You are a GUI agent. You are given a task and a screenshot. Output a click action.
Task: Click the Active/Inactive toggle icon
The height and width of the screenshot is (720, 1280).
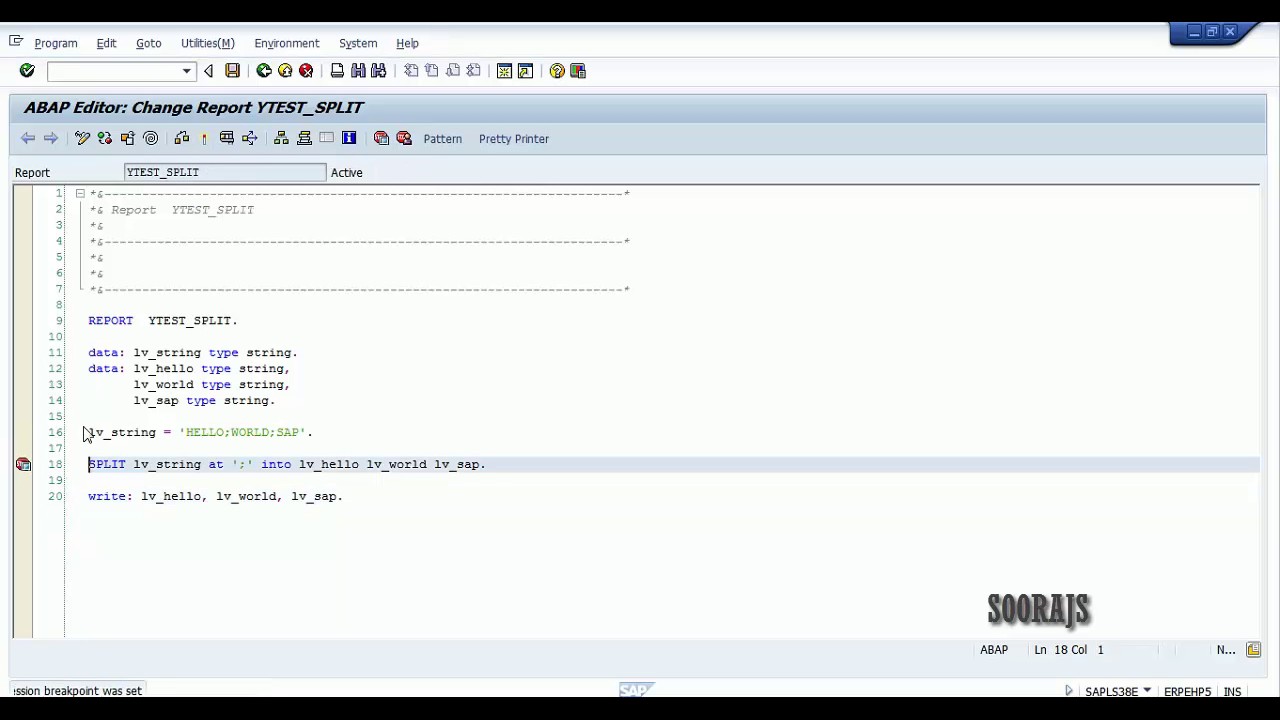tap(105, 138)
